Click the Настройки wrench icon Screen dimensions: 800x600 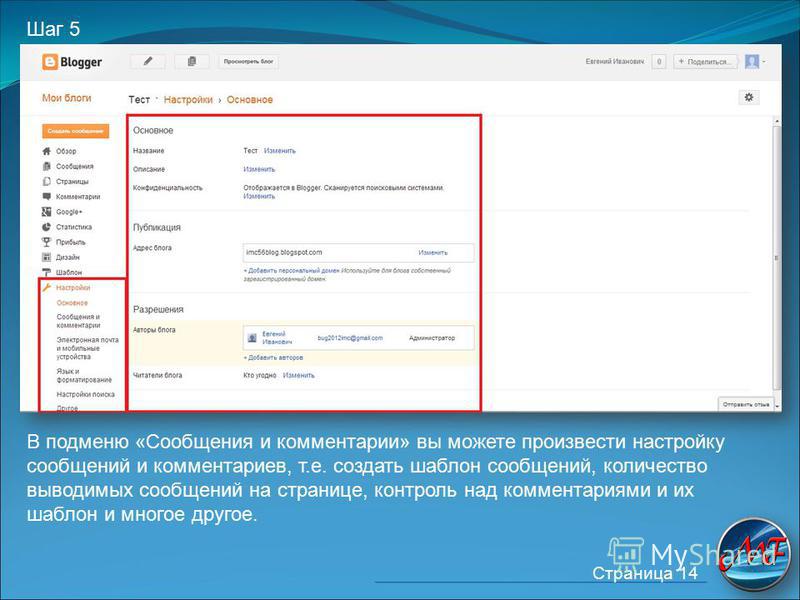tap(46, 287)
